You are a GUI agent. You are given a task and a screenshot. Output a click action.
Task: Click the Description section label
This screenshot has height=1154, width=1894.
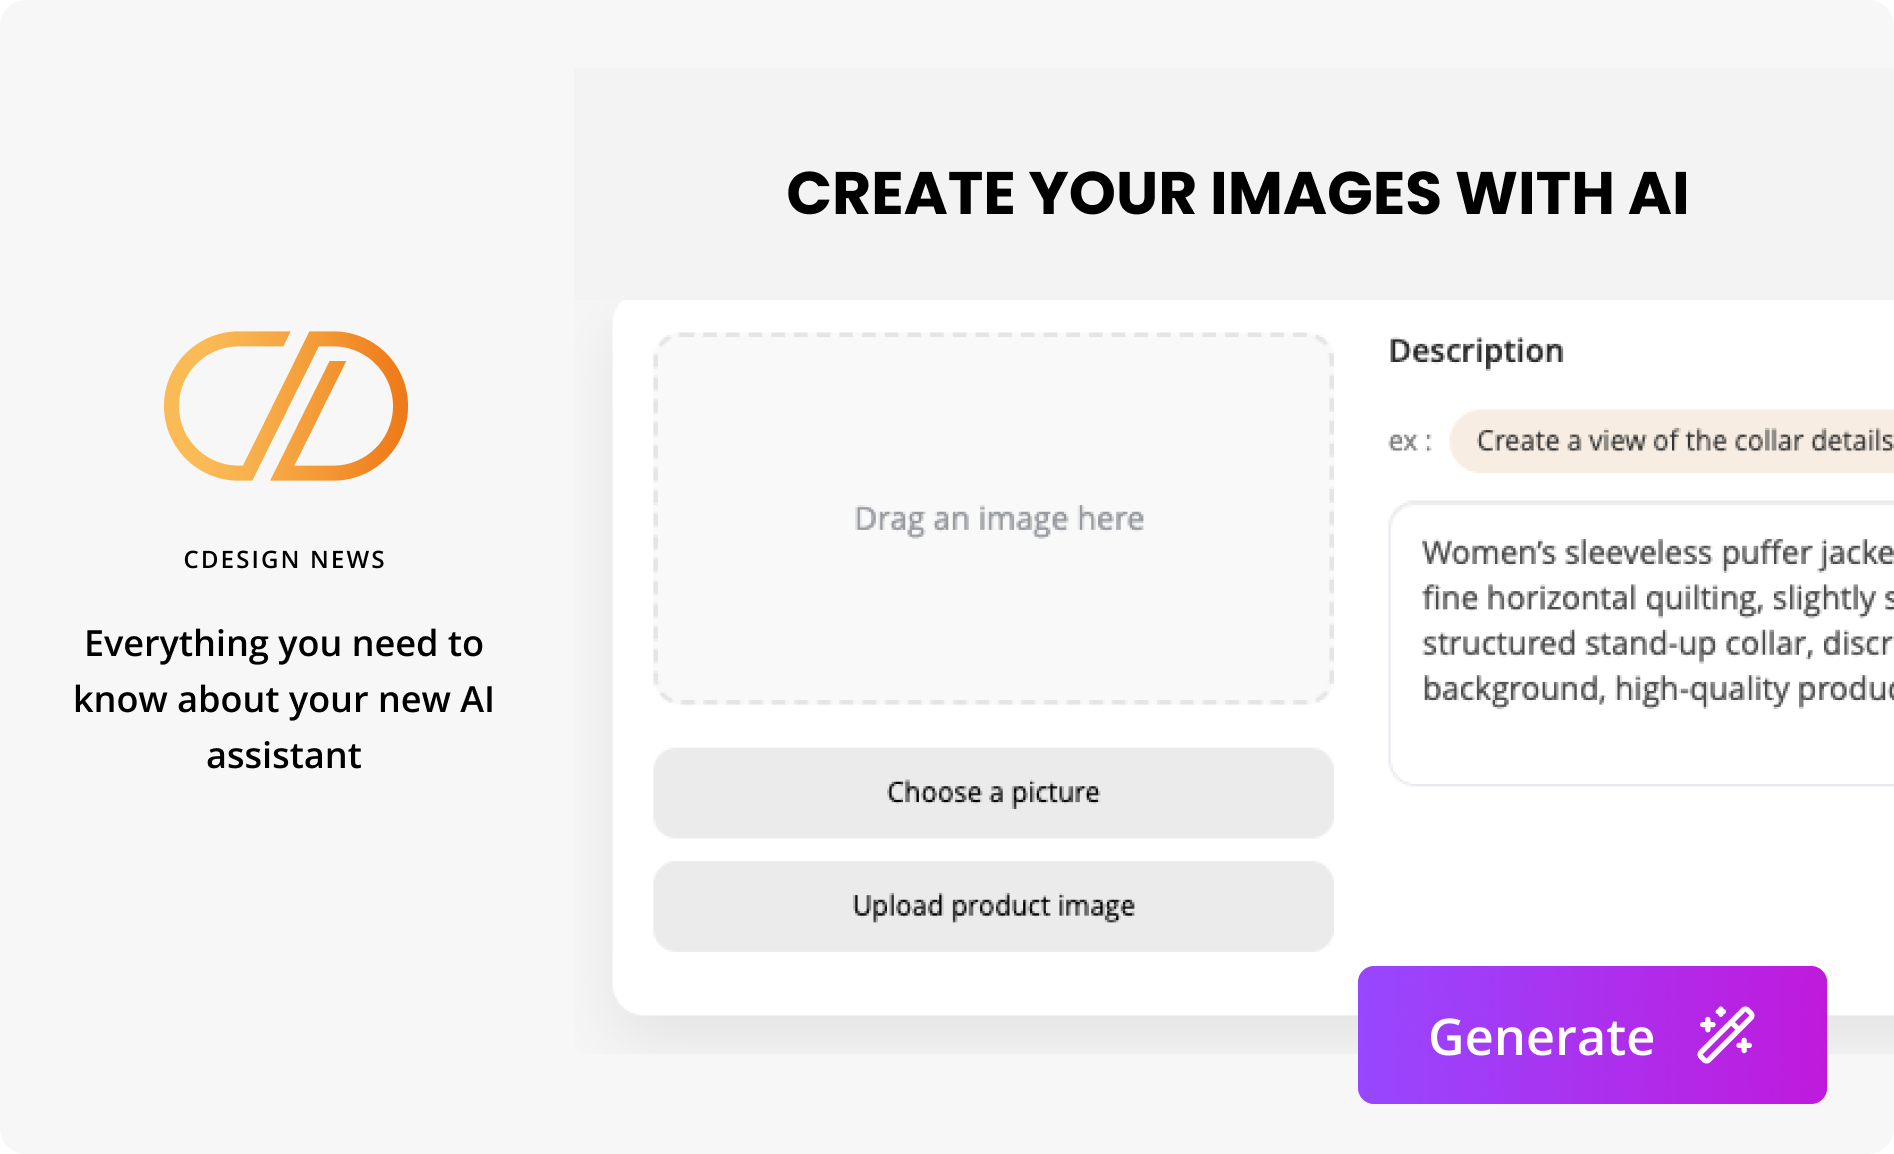[x=1476, y=351]
